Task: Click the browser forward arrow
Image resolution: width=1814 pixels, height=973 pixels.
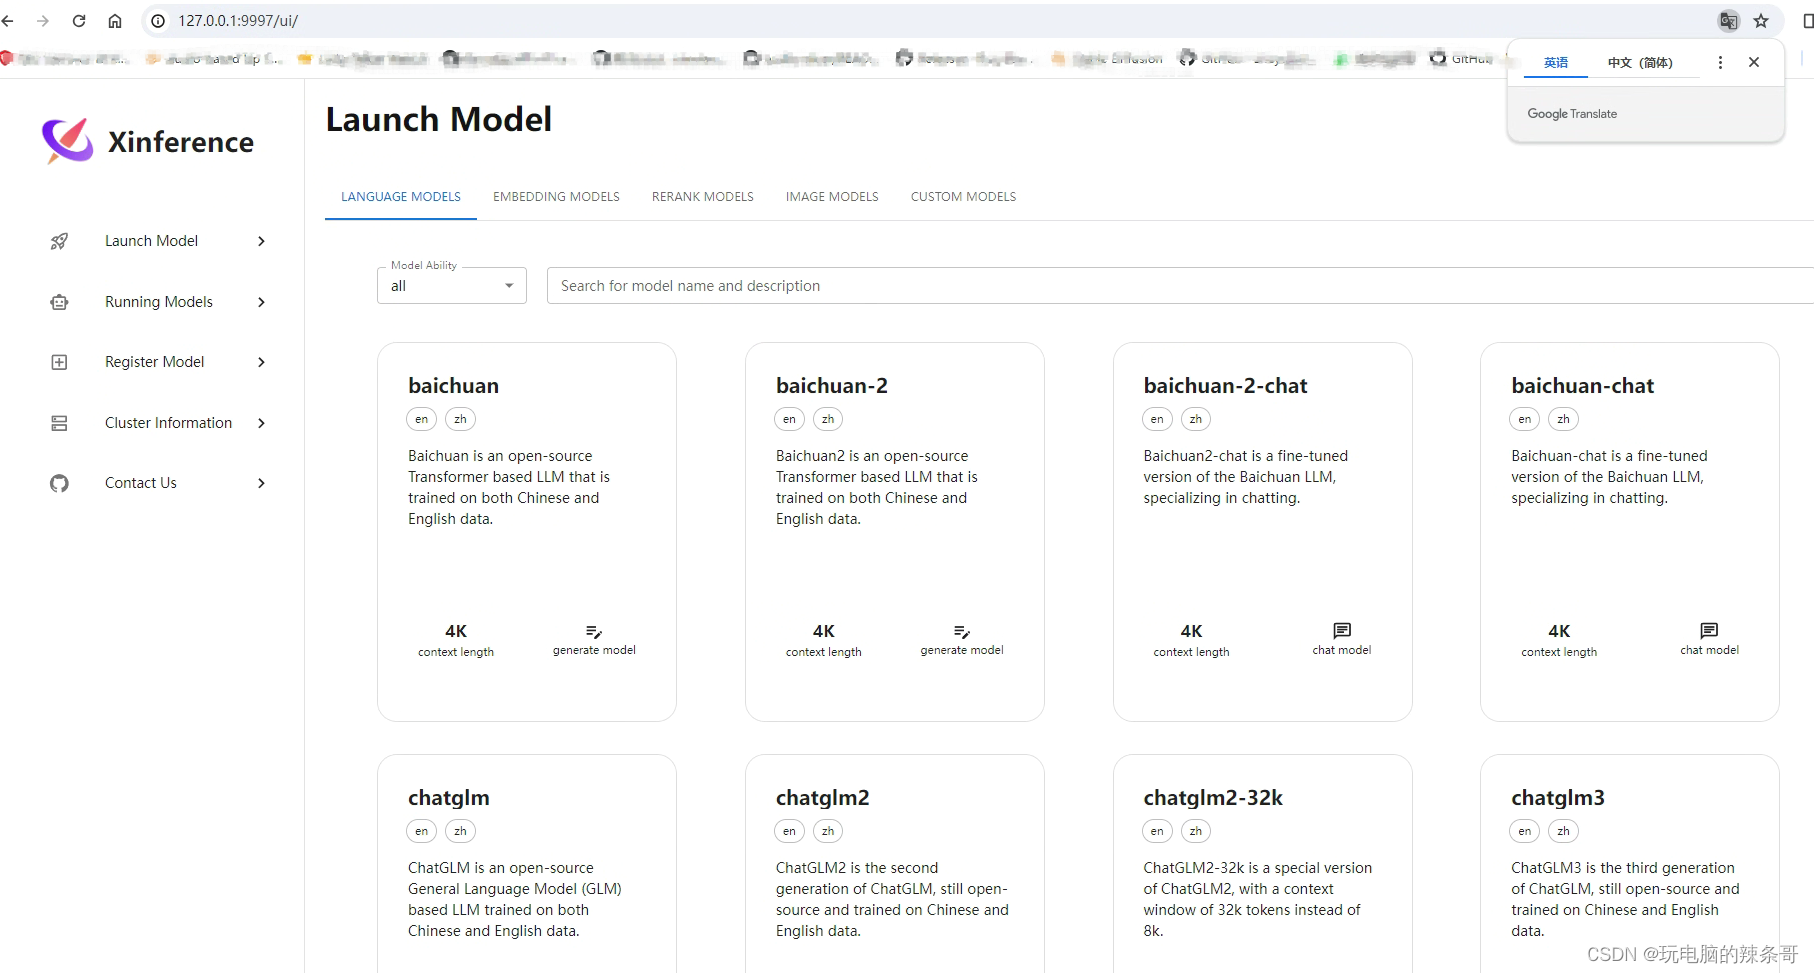Action: pos(43,20)
